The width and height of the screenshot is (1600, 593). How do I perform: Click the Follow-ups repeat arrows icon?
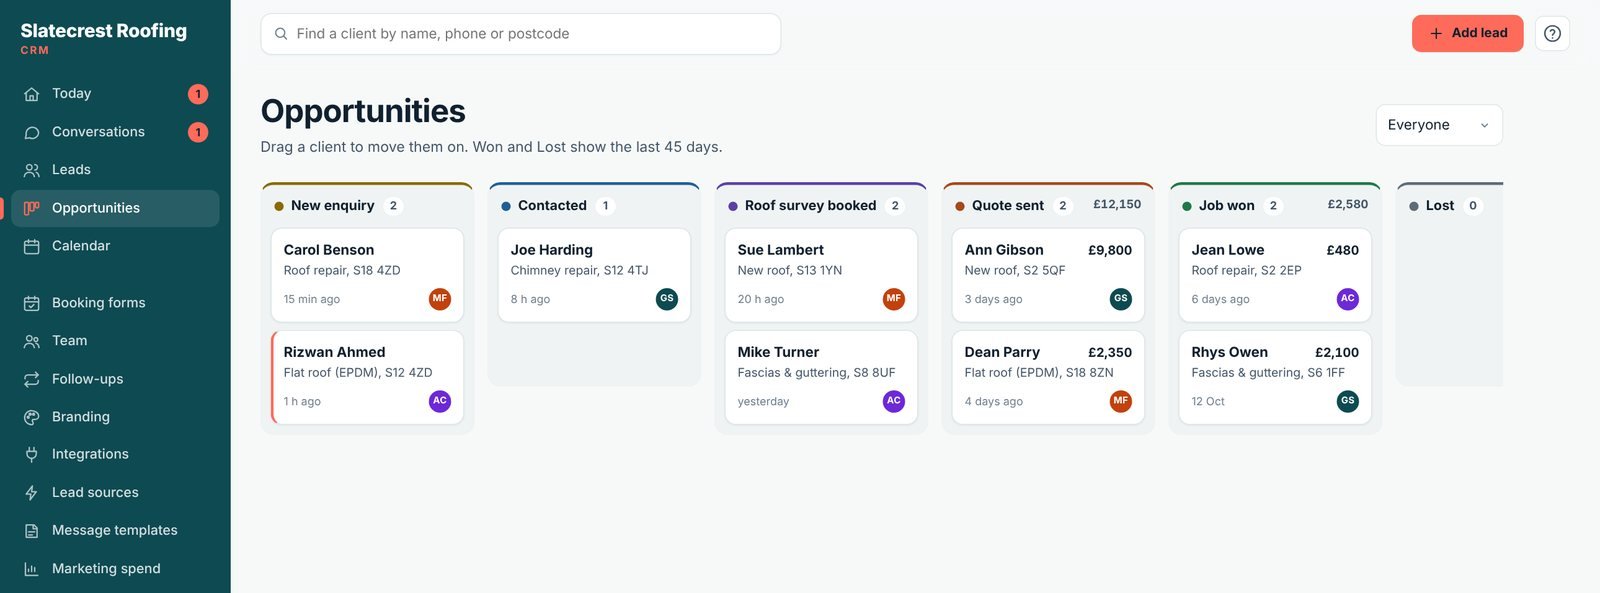click(x=32, y=379)
